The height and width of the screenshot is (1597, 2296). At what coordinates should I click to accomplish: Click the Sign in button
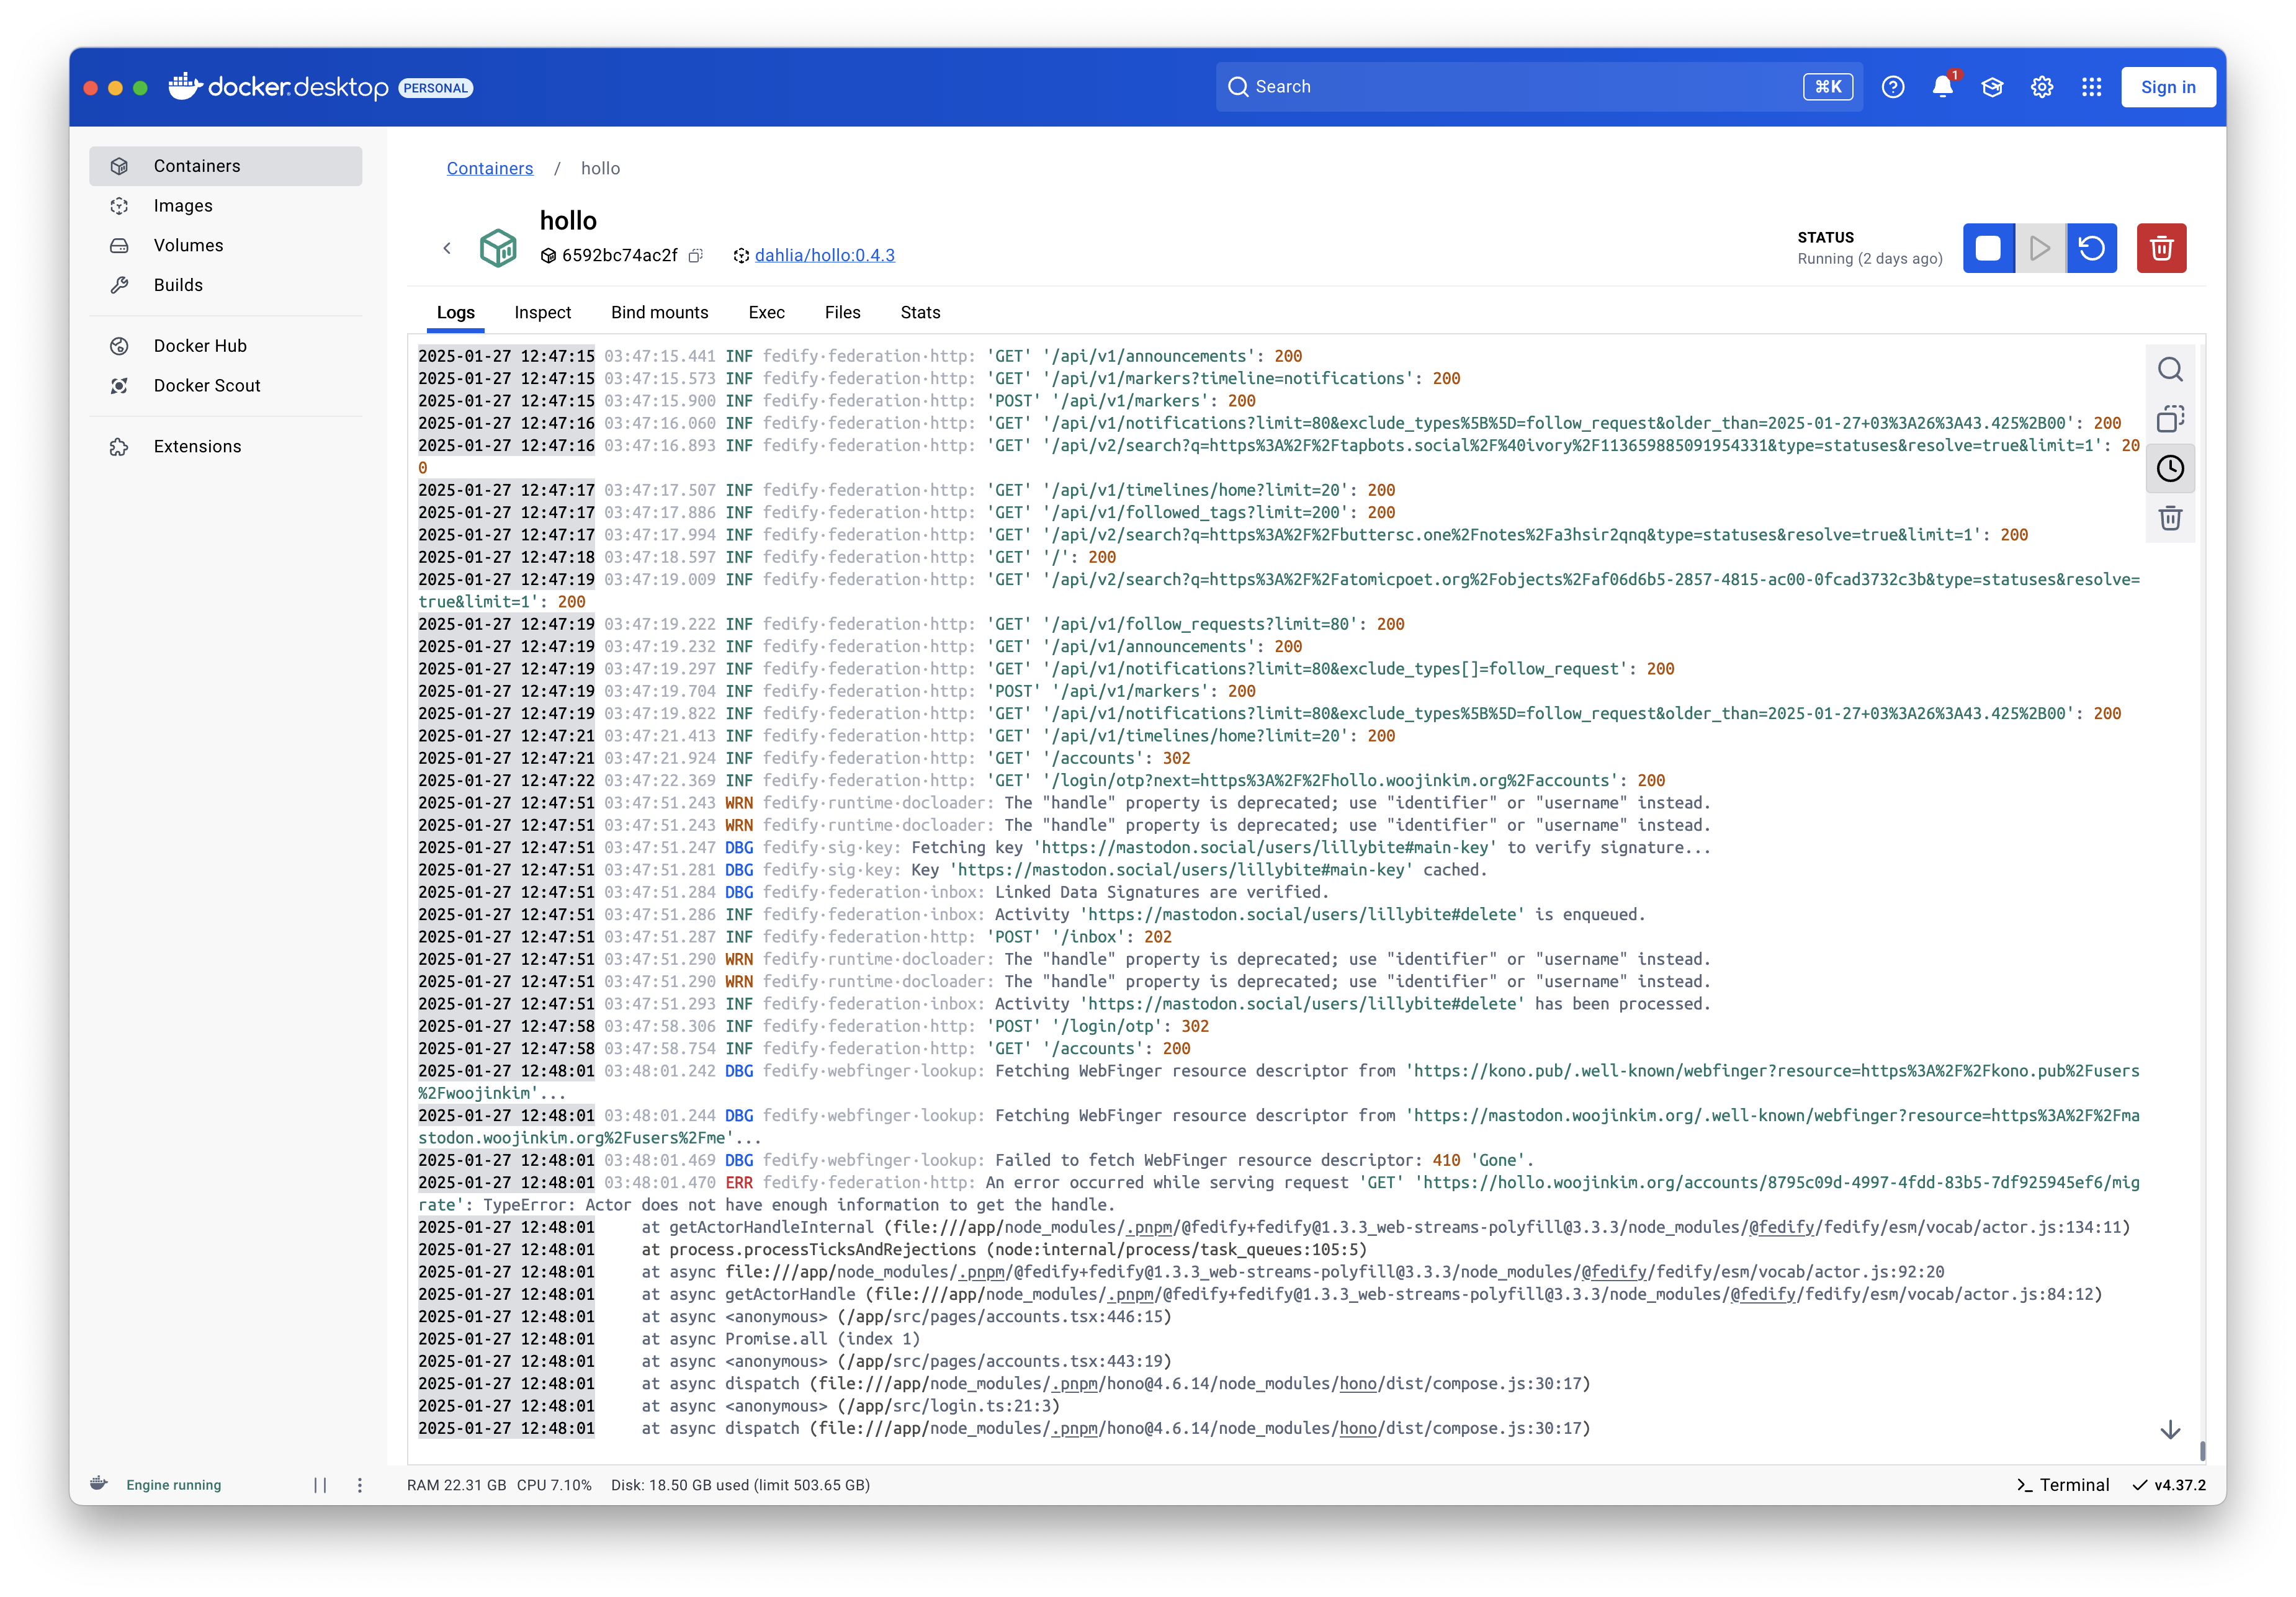point(2168,87)
